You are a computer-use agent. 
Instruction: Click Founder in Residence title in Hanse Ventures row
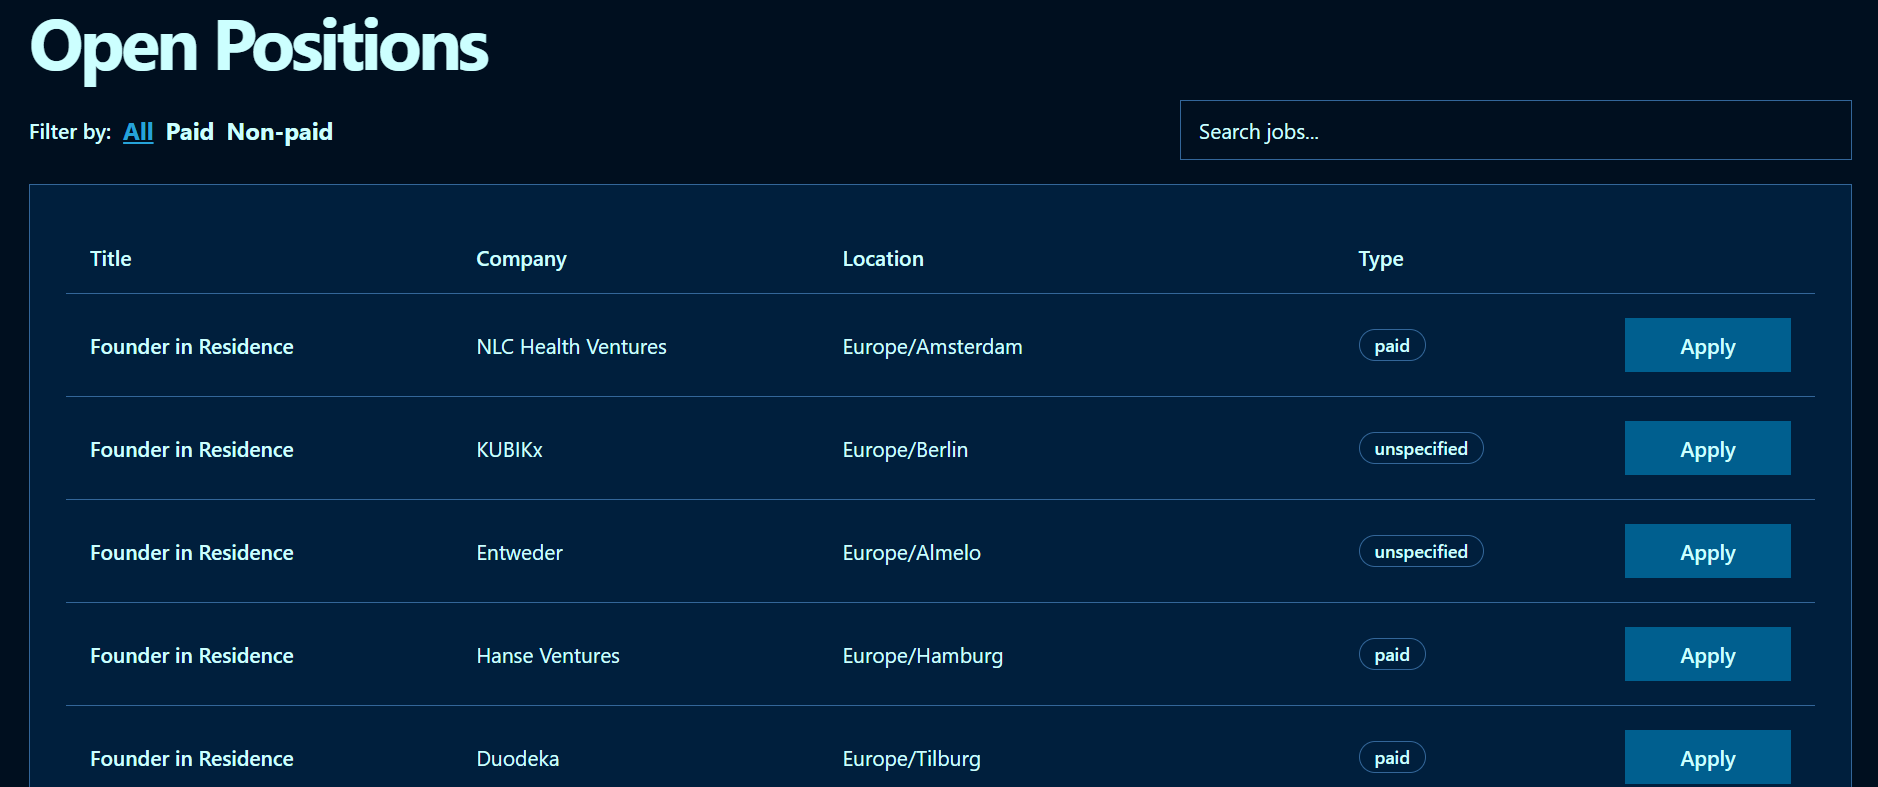(x=192, y=656)
